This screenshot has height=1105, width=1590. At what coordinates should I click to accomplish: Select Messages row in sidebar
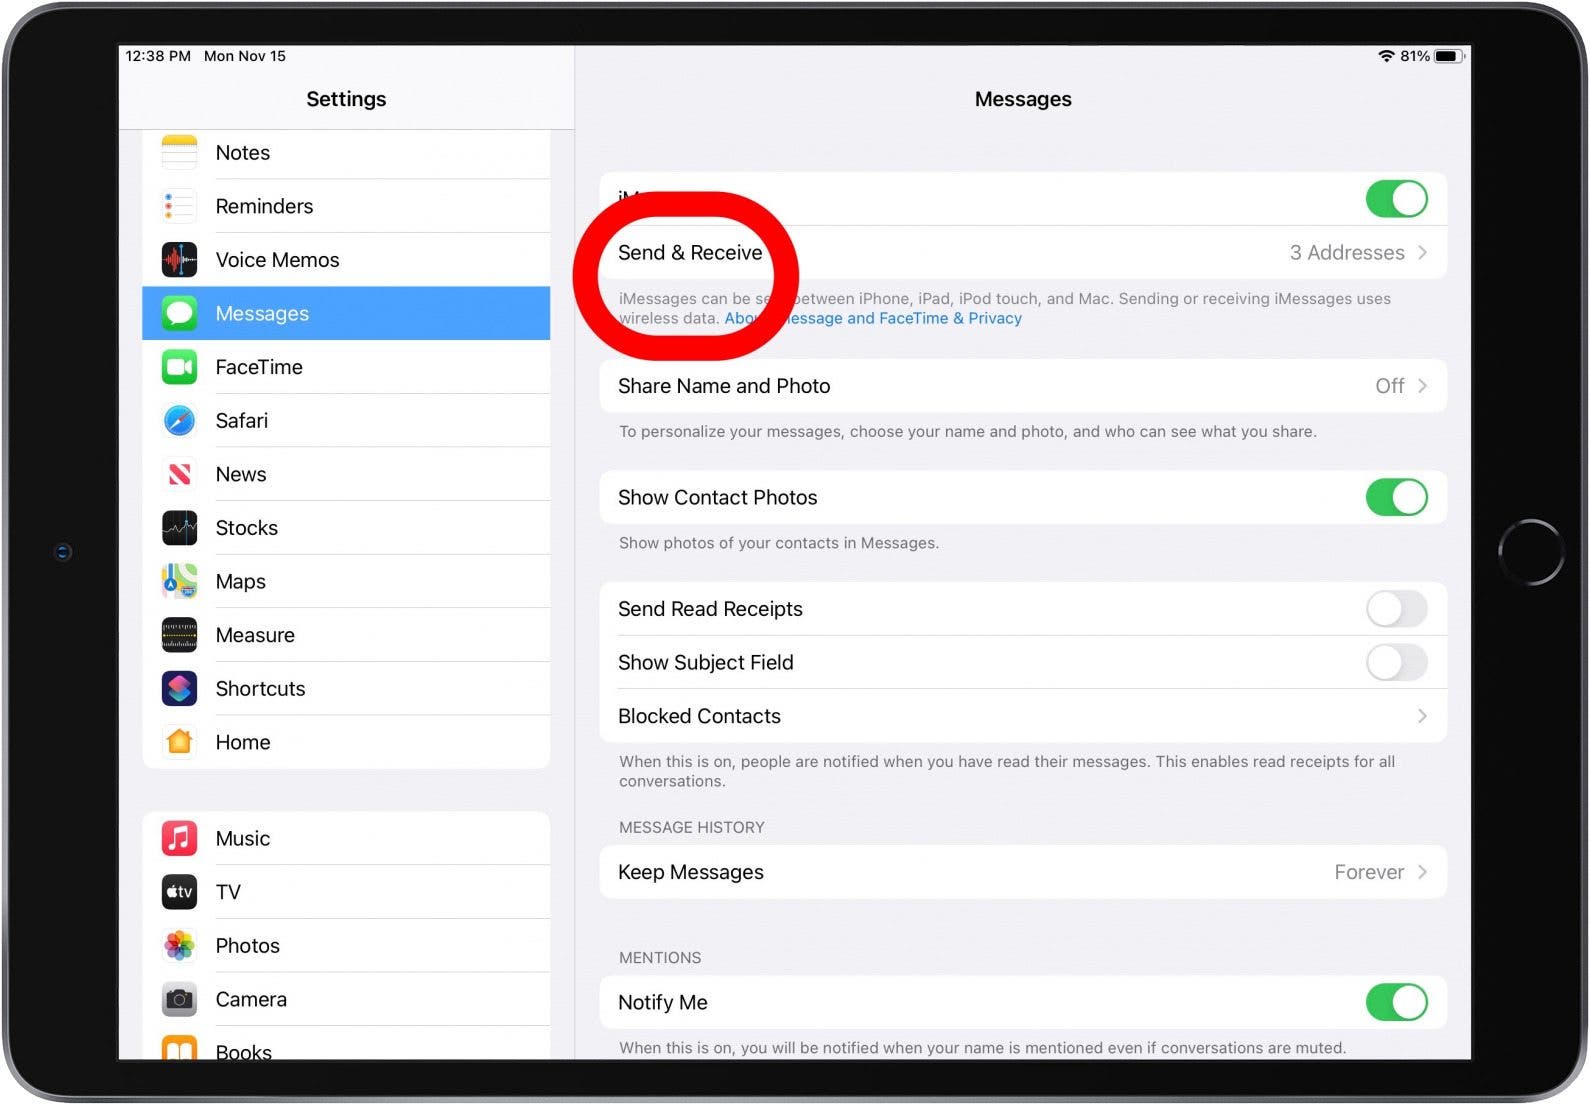point(346,313)
